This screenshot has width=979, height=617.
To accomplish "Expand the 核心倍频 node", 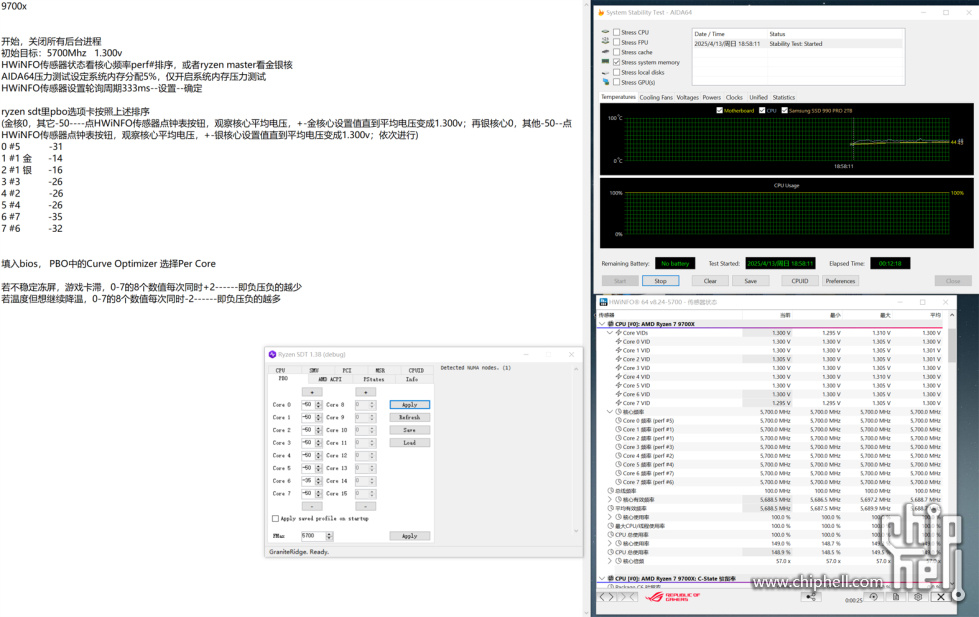I will (x=610, y=561).
